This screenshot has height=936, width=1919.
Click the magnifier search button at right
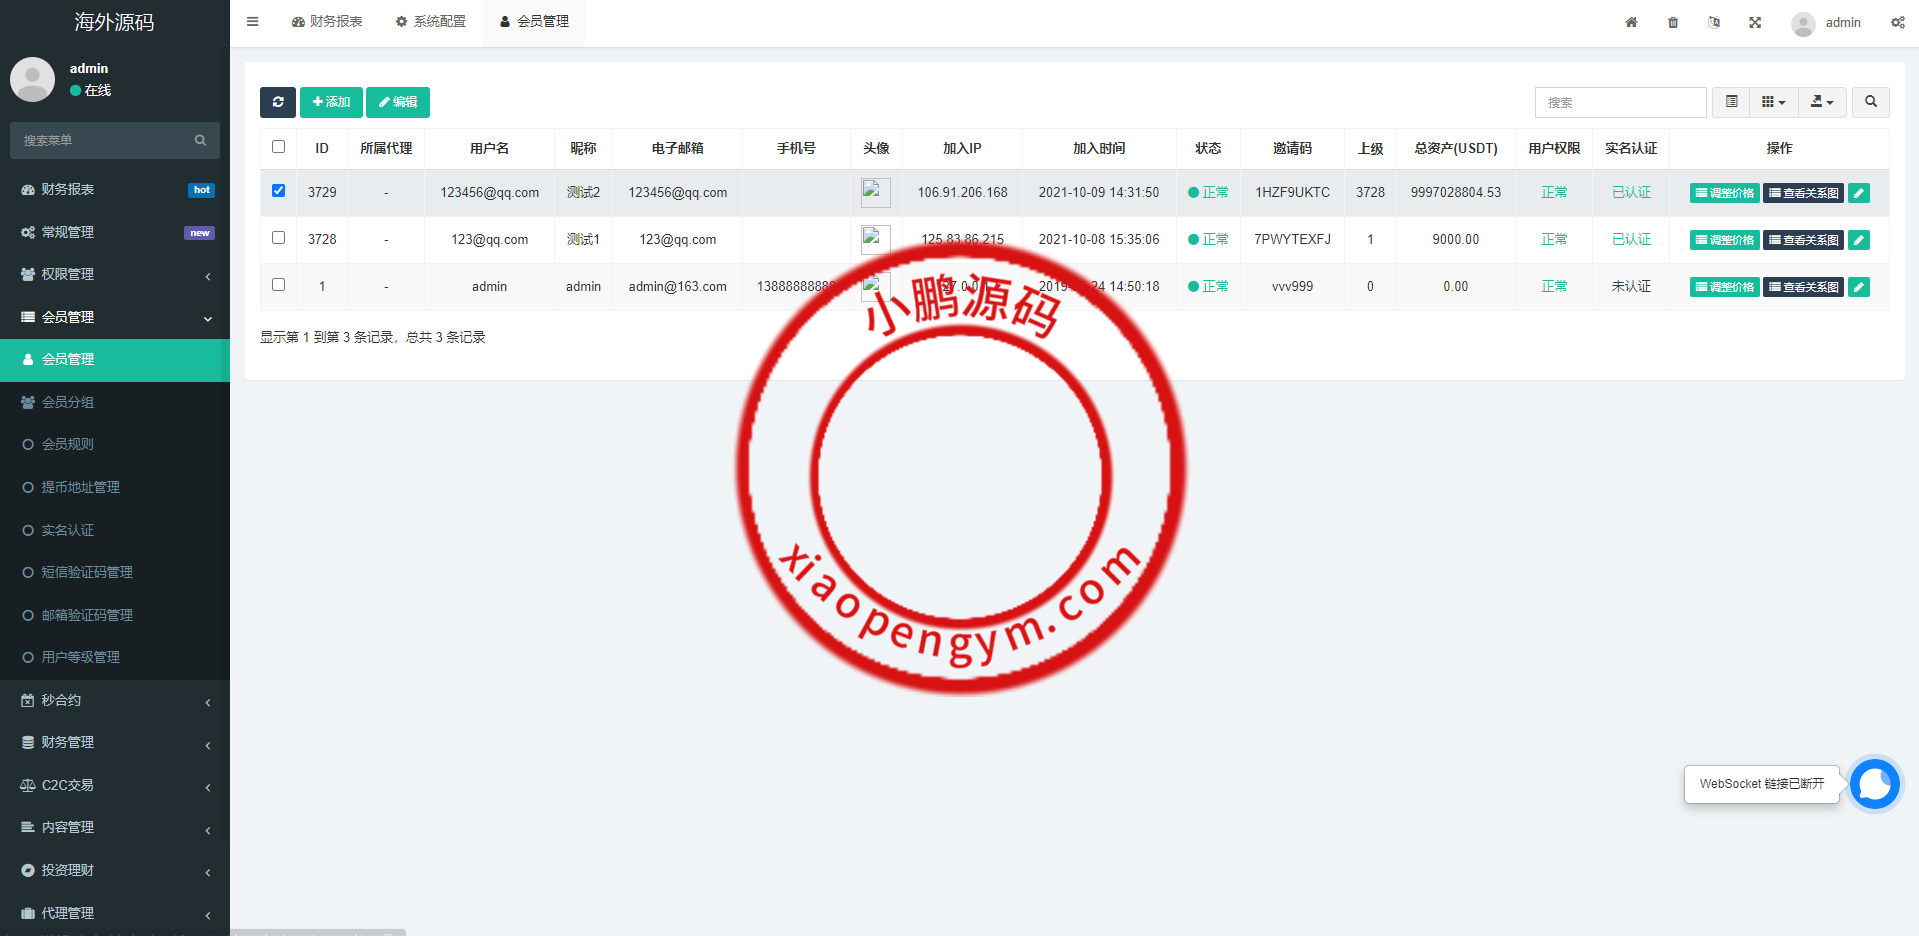pos(1870,102)
